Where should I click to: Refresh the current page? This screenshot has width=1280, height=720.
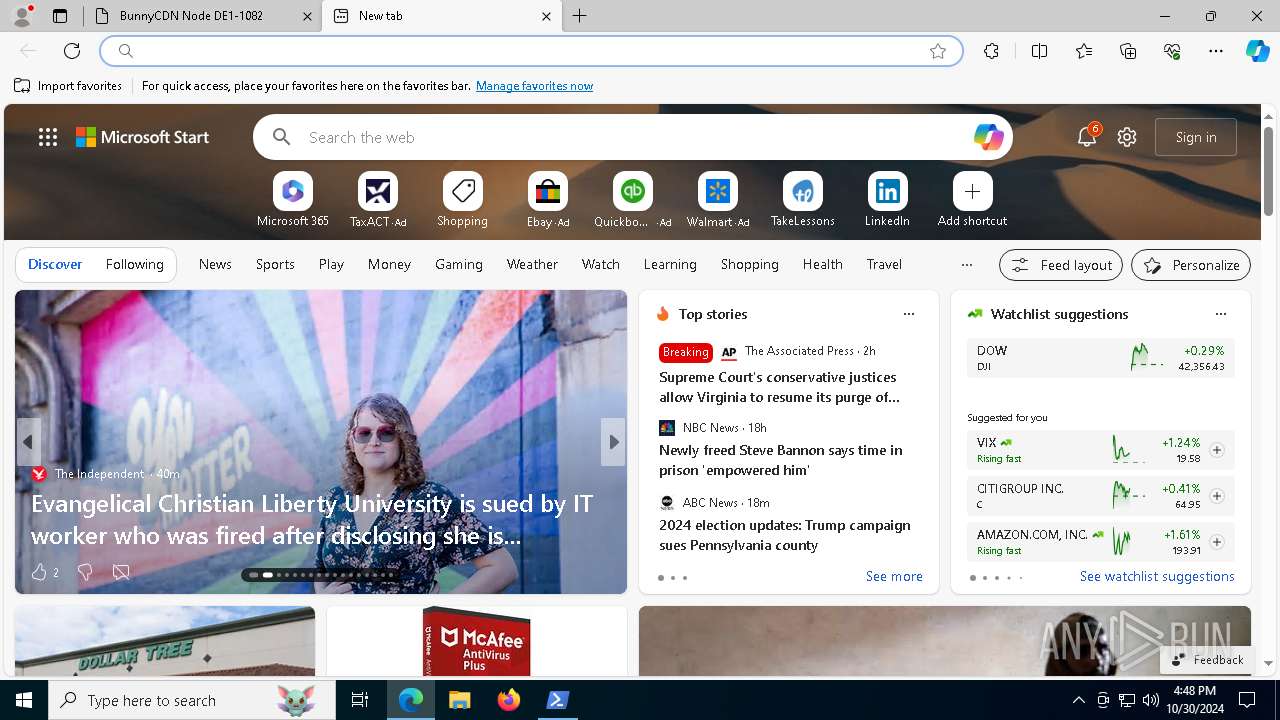(x=72, y=51)
